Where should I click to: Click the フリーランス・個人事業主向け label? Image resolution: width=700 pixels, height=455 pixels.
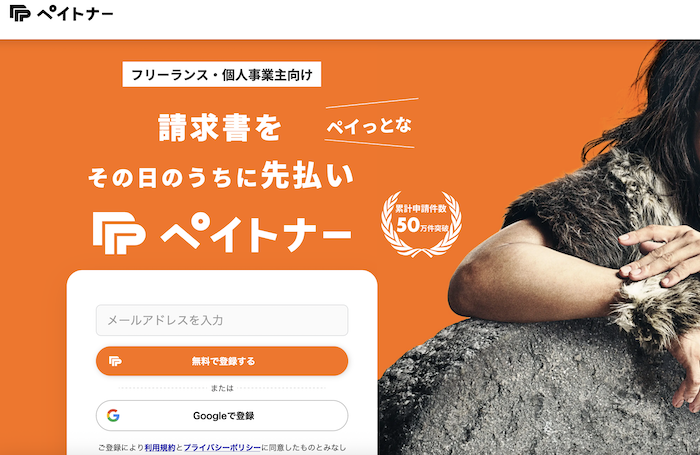(221, 74)
